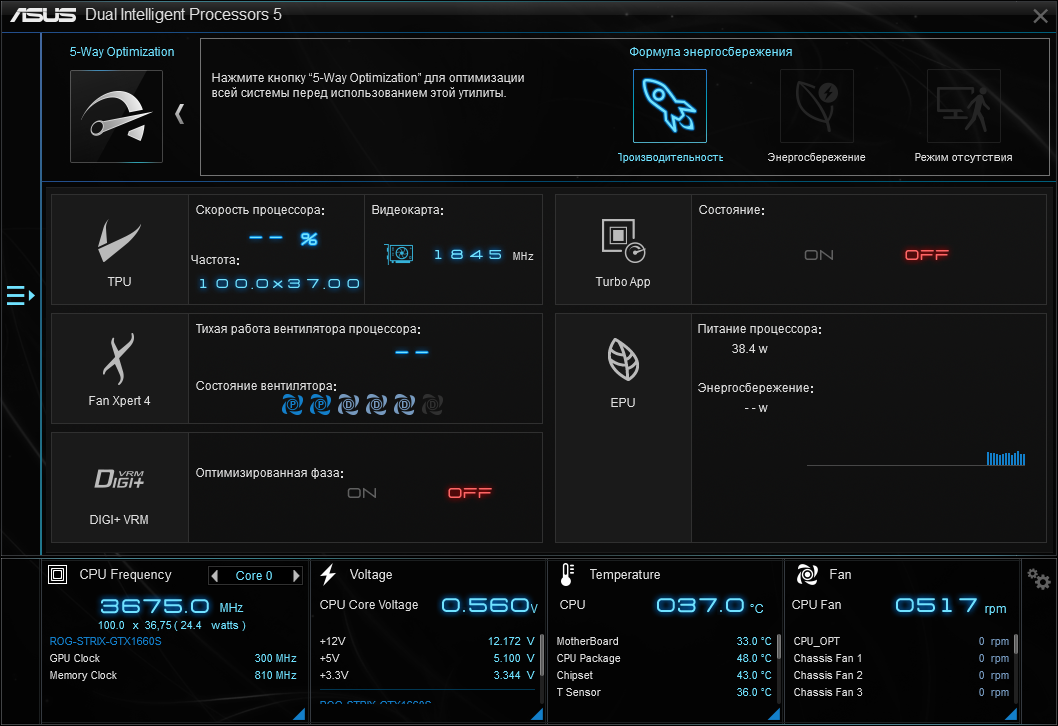Screen dimensions: 1058x726
Task: Click the T Sensor temperature row
Action: pos(664,692)
